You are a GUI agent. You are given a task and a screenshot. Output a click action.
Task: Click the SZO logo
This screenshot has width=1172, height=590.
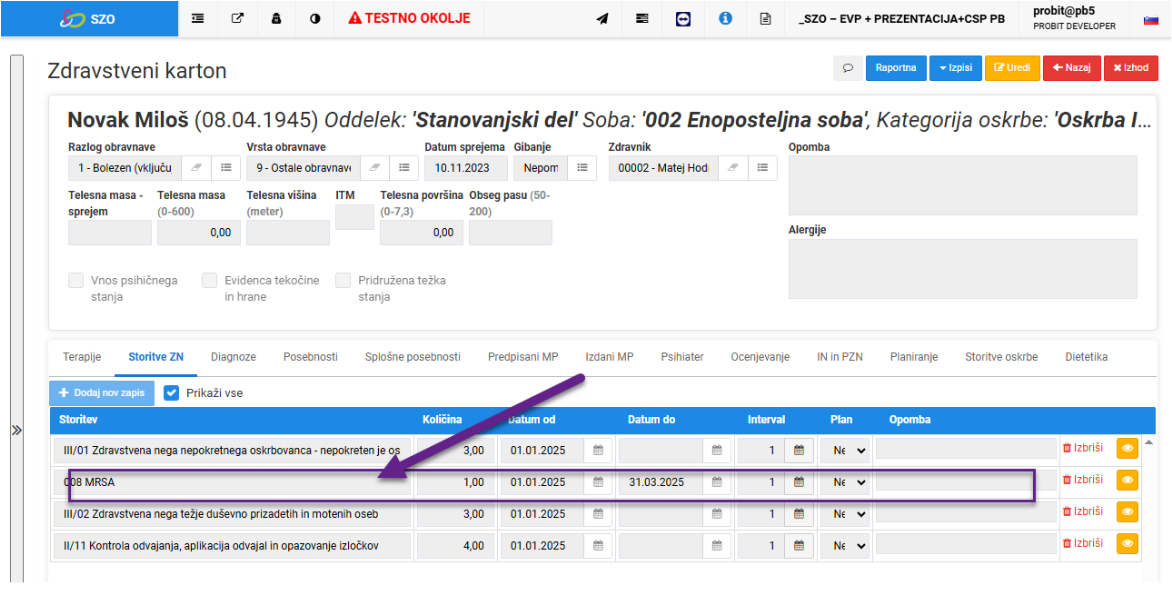coord(89,19)
